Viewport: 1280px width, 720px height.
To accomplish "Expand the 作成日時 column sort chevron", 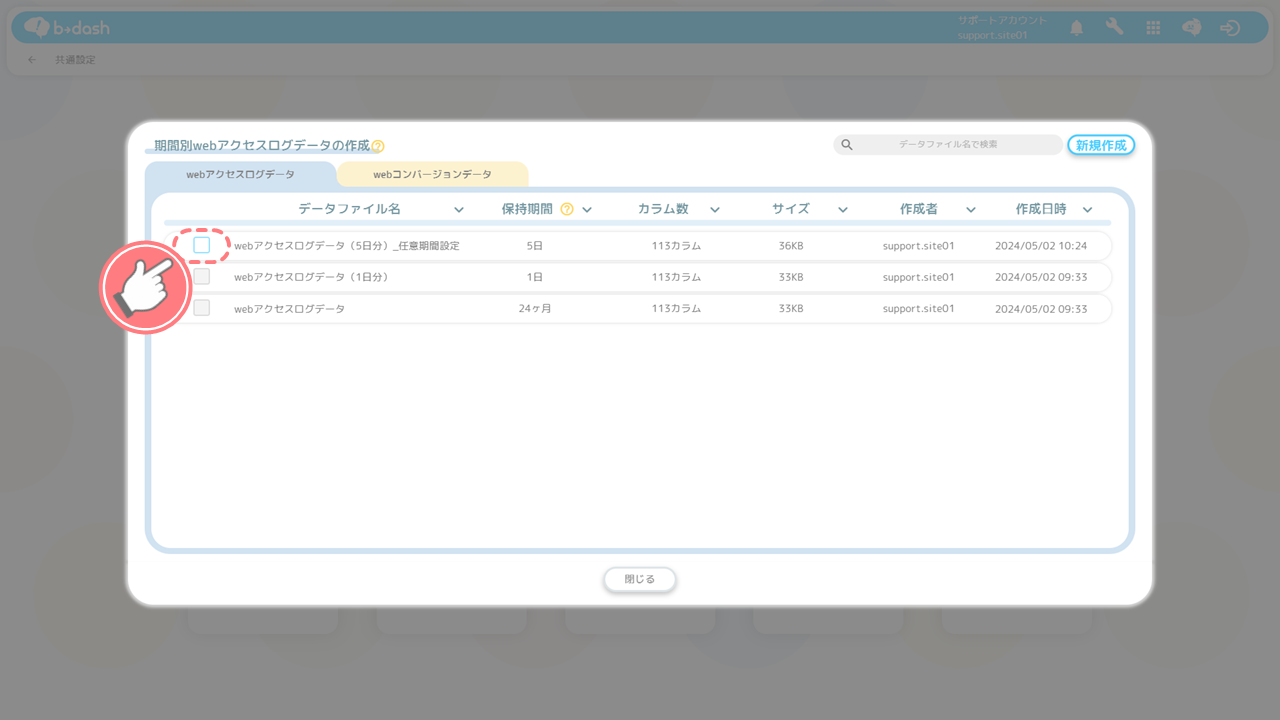I will (1088, 210).
